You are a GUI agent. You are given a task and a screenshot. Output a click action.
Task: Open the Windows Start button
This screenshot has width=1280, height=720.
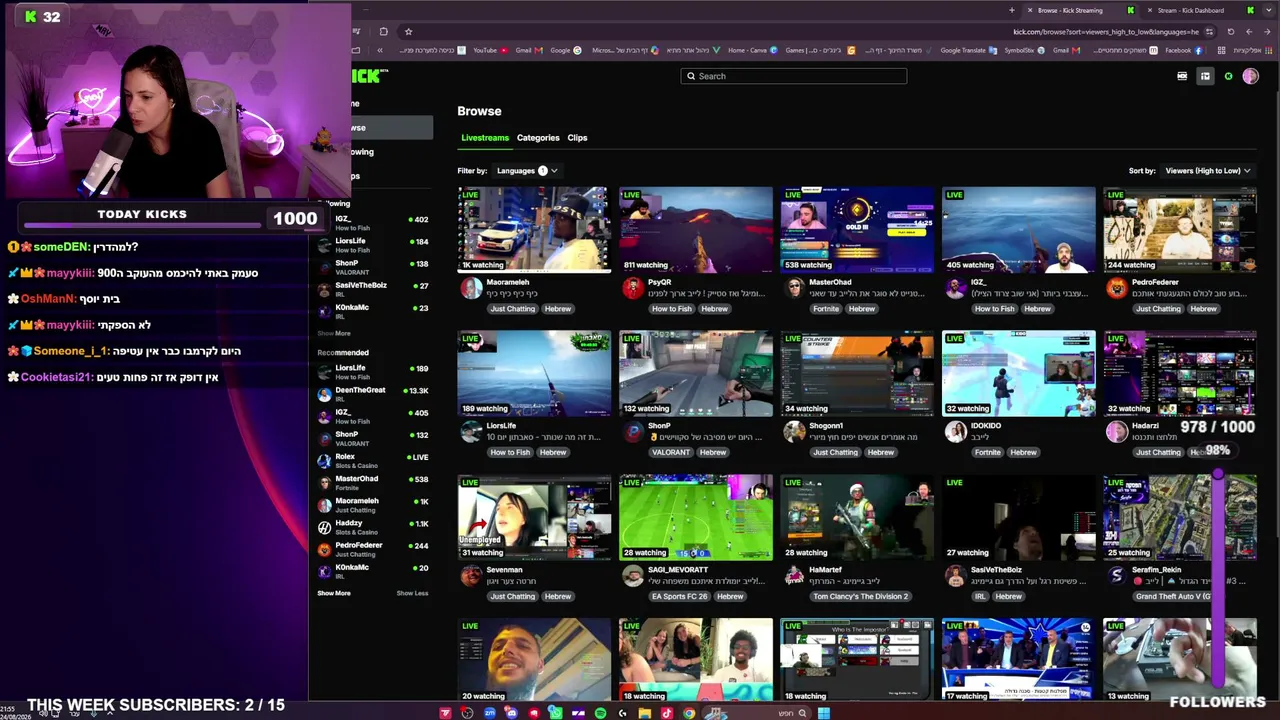tap(823, 713)
